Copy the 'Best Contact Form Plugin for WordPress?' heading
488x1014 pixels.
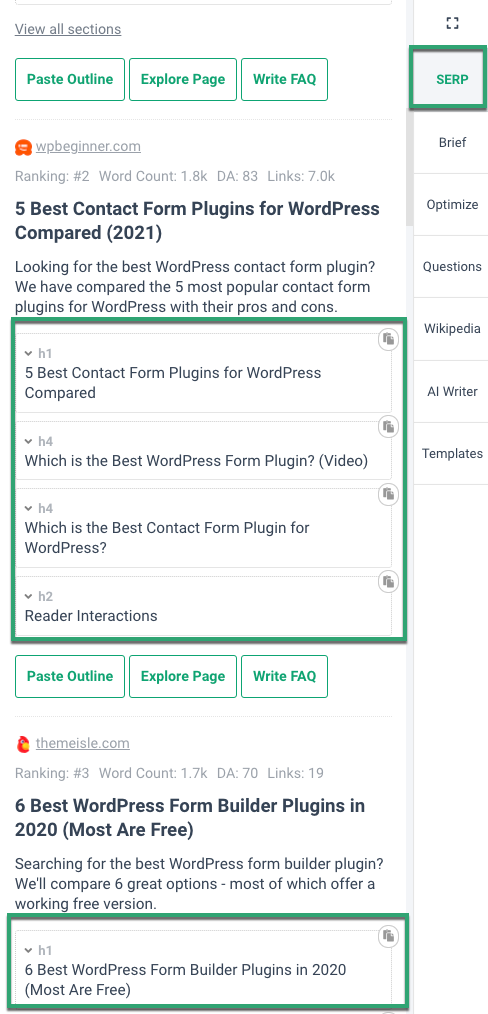[x=388, y=494]
